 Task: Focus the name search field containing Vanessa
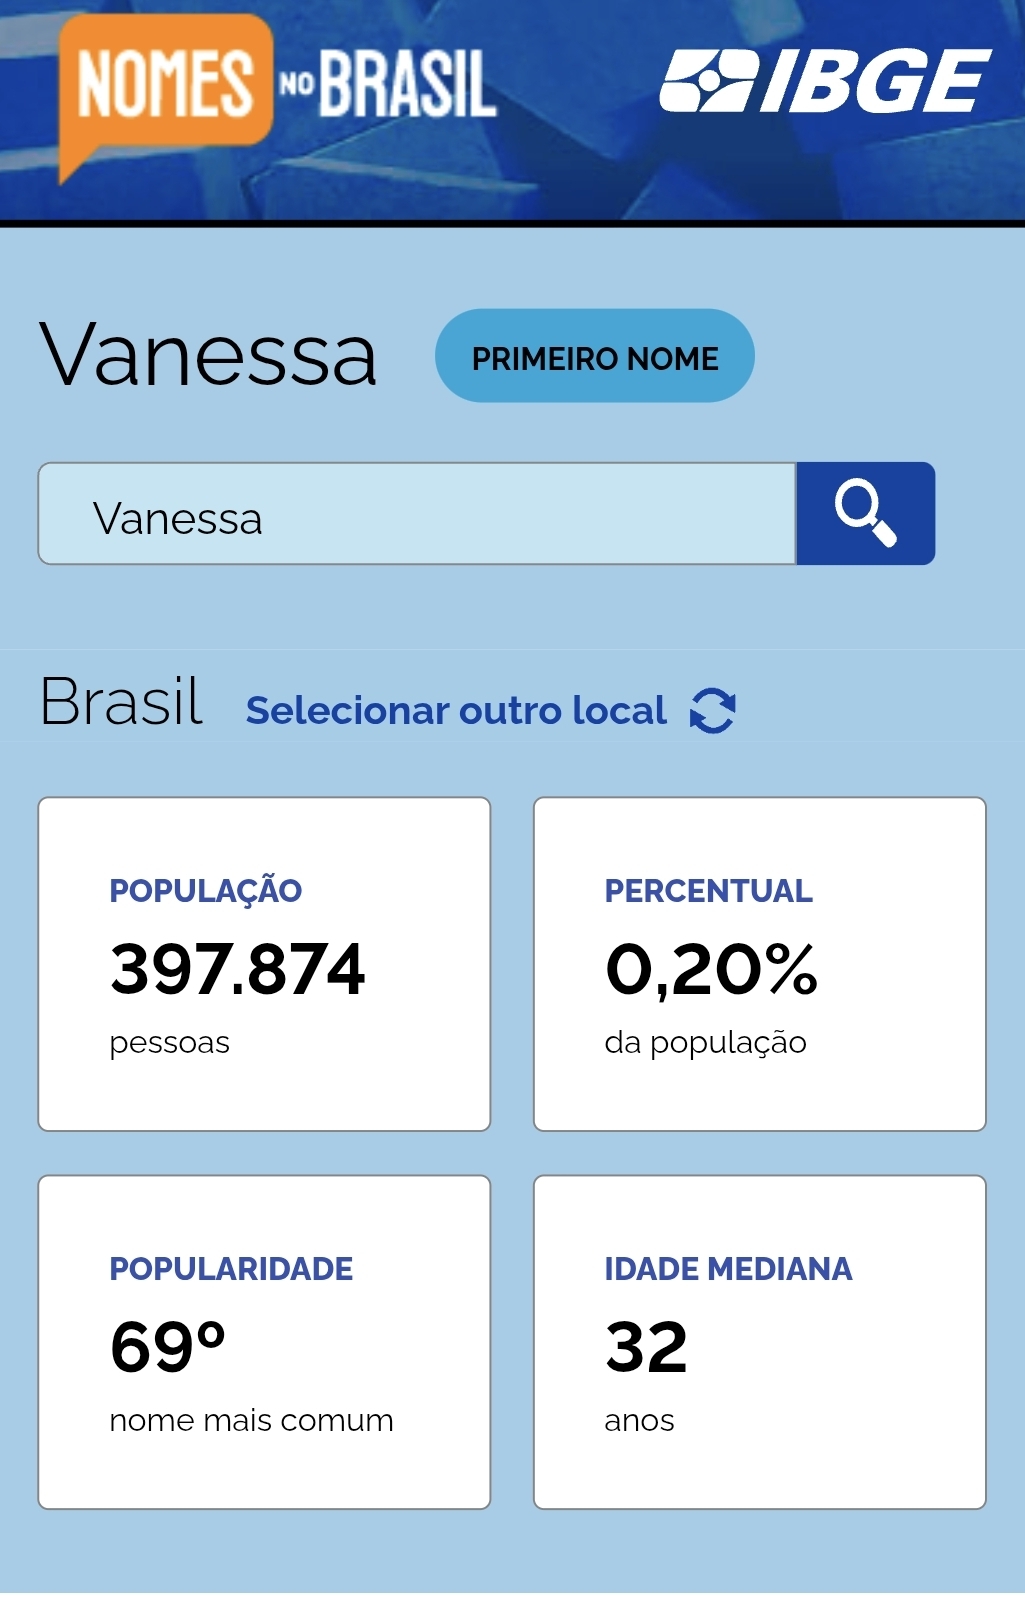[x=417, y=514]
